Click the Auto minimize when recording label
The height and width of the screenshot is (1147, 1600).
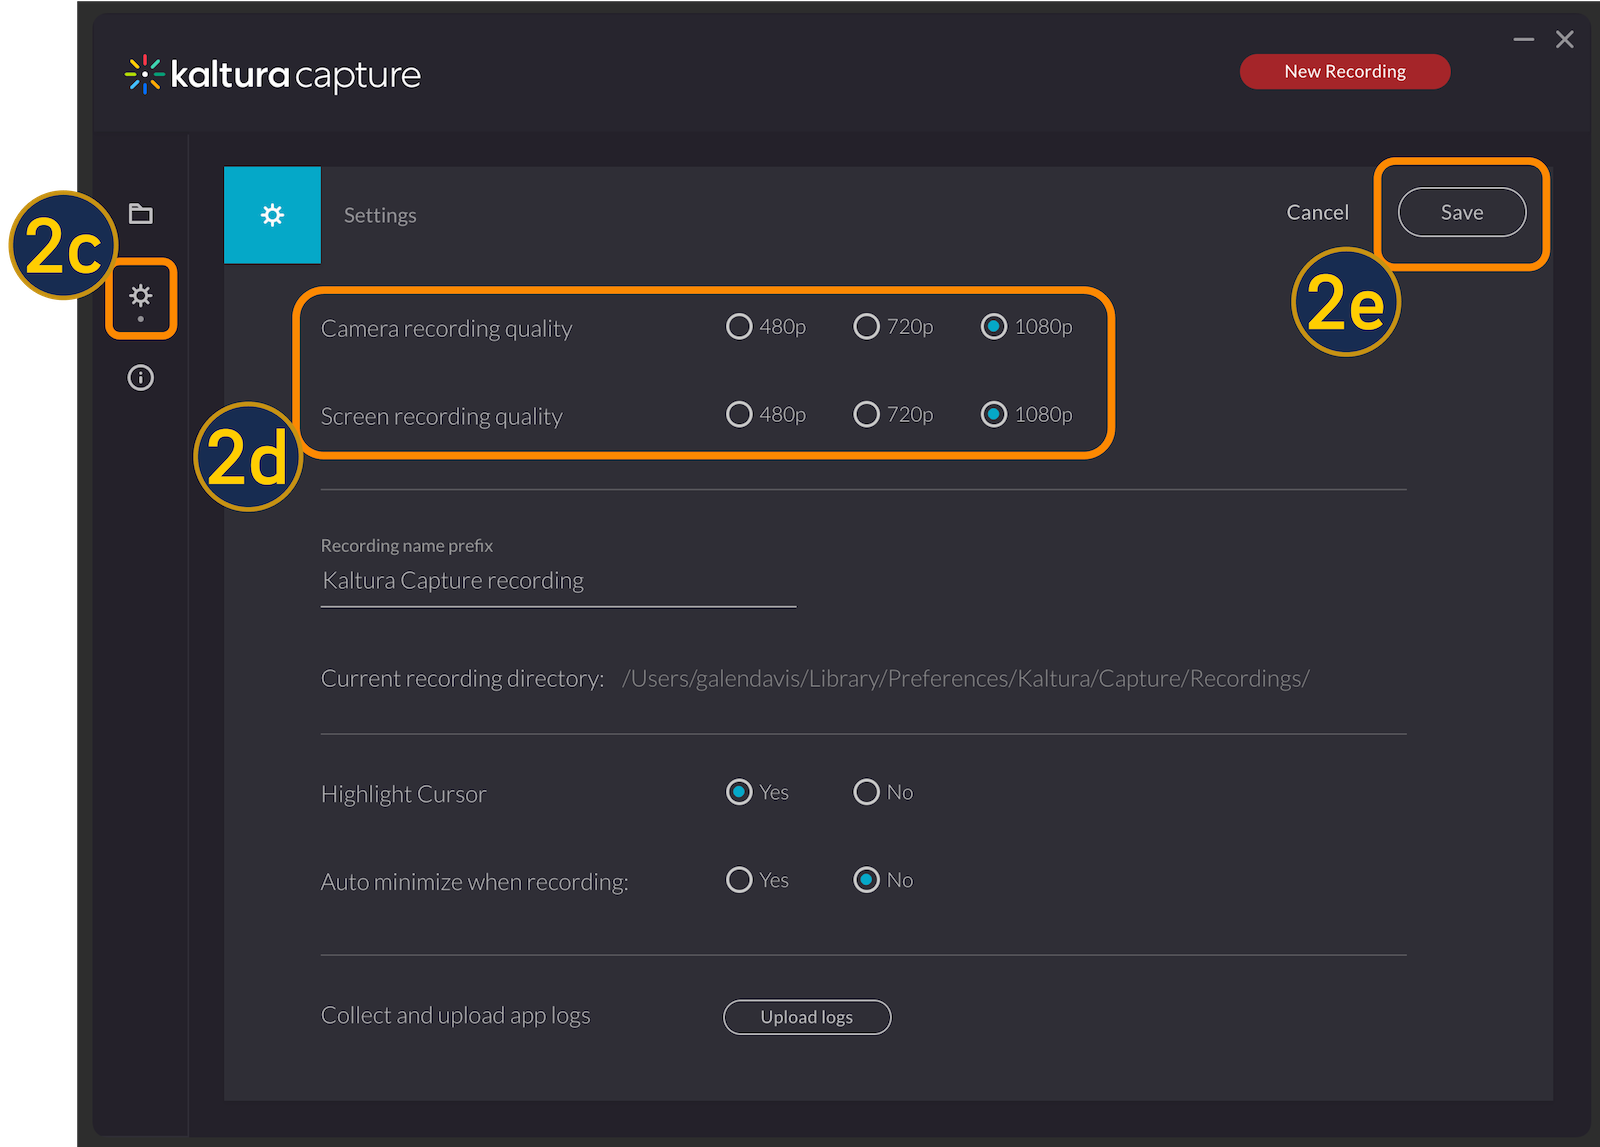coord(474,882)
